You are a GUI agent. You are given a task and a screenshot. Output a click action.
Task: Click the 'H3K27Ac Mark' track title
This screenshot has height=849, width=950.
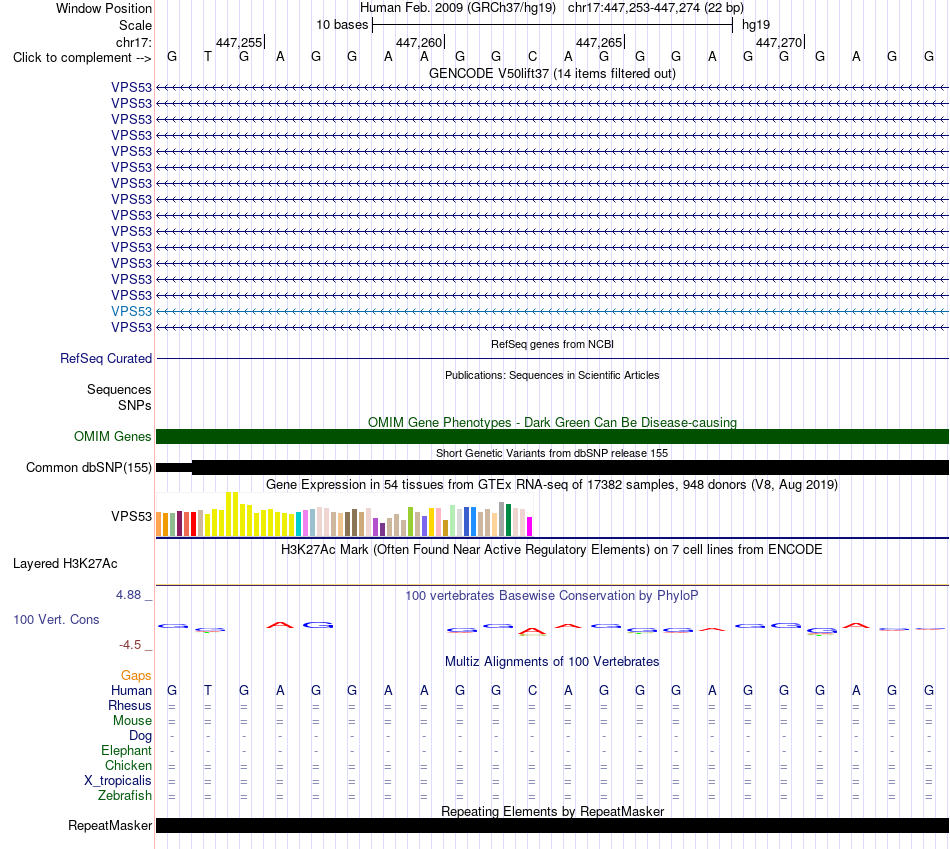pyautogui.click(x=552, y=550)
